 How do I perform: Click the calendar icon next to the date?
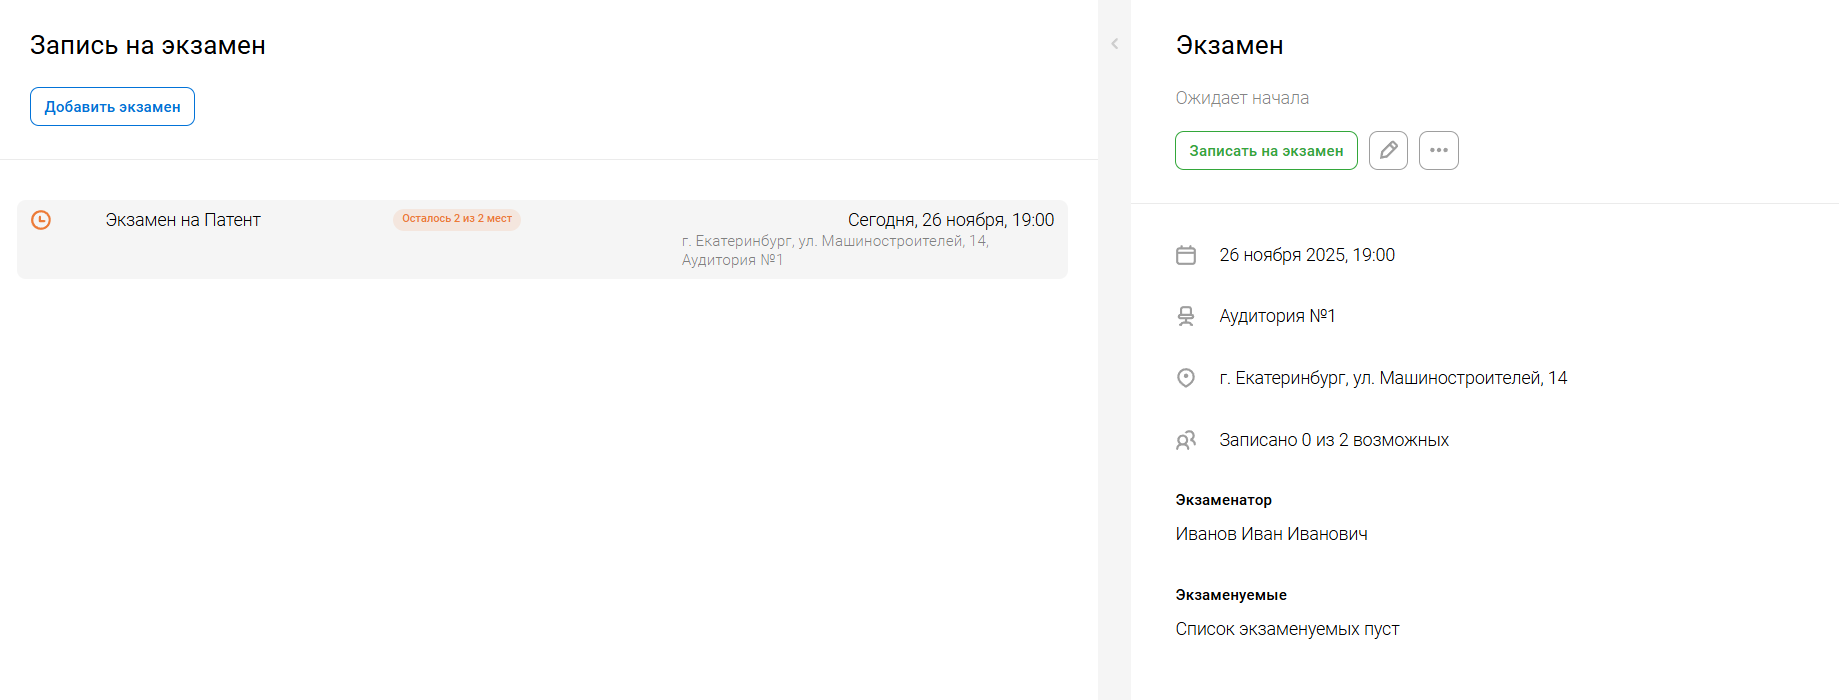click(1186, 255)
